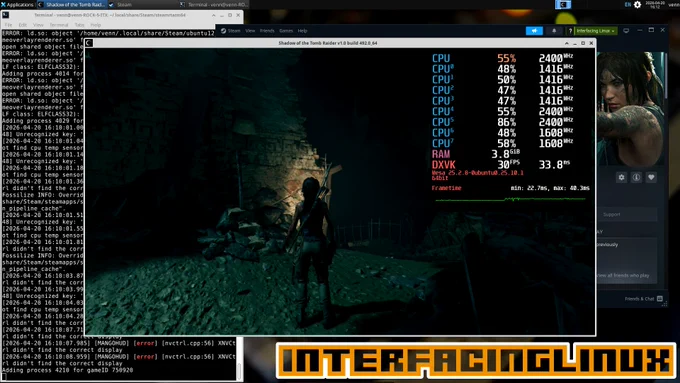Viewport: 680px width, 383px height.
Task: Click the EN keyboard layout indicator
Action: tap(628, 4)
